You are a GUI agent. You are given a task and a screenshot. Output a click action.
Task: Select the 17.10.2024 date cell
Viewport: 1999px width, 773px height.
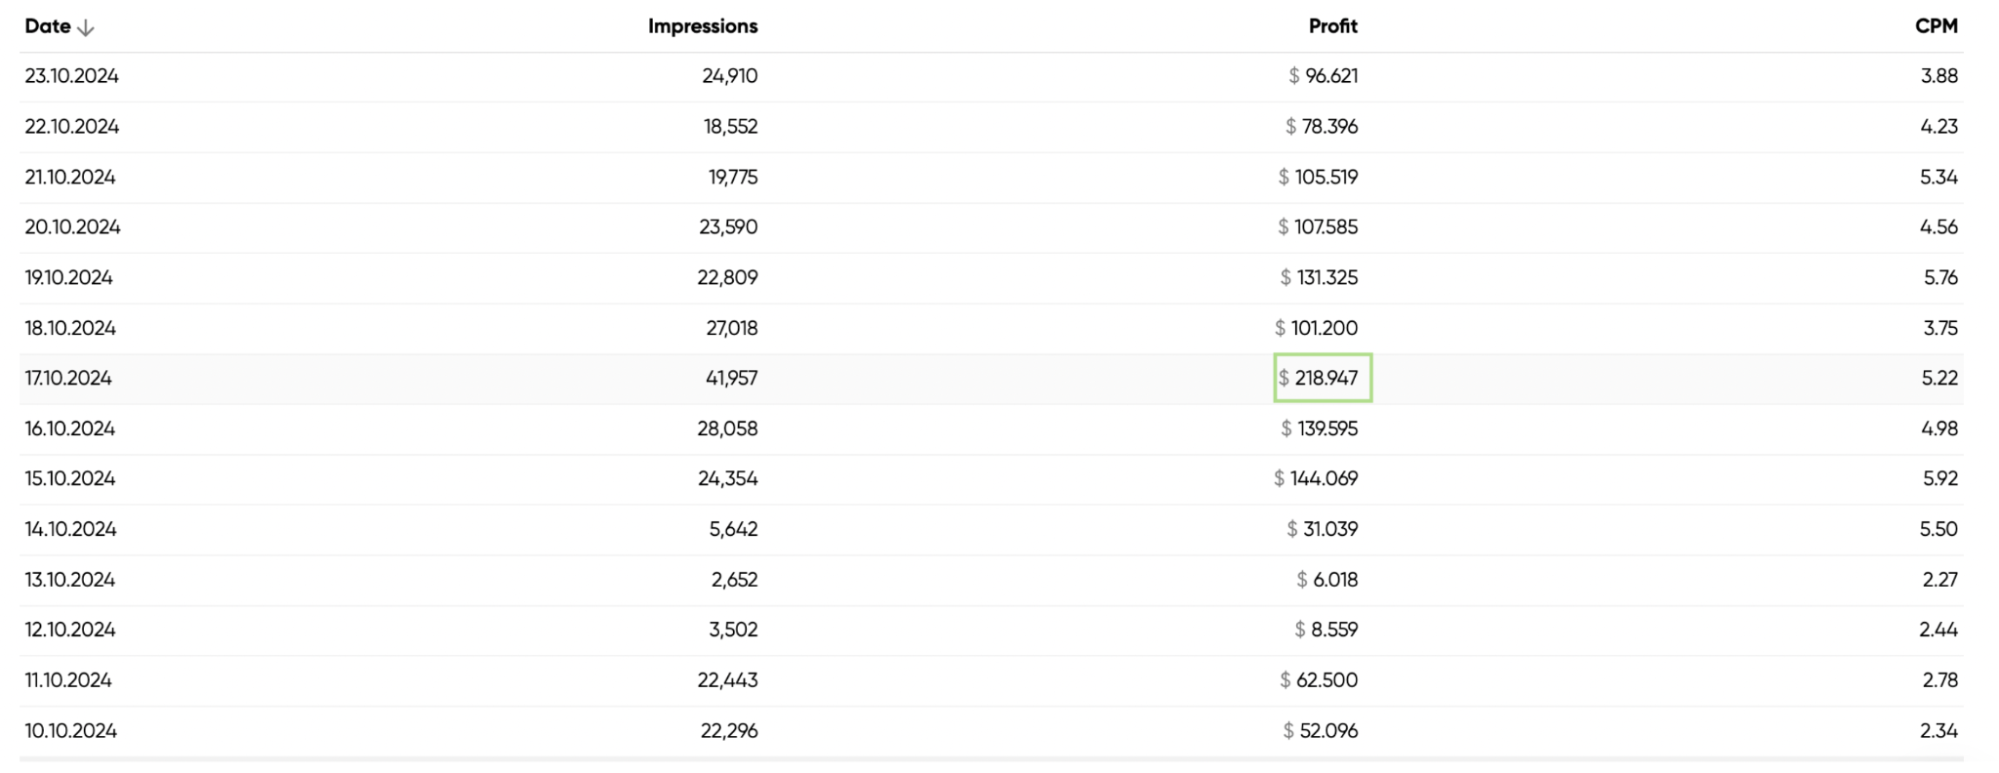(x=68, y=378)
